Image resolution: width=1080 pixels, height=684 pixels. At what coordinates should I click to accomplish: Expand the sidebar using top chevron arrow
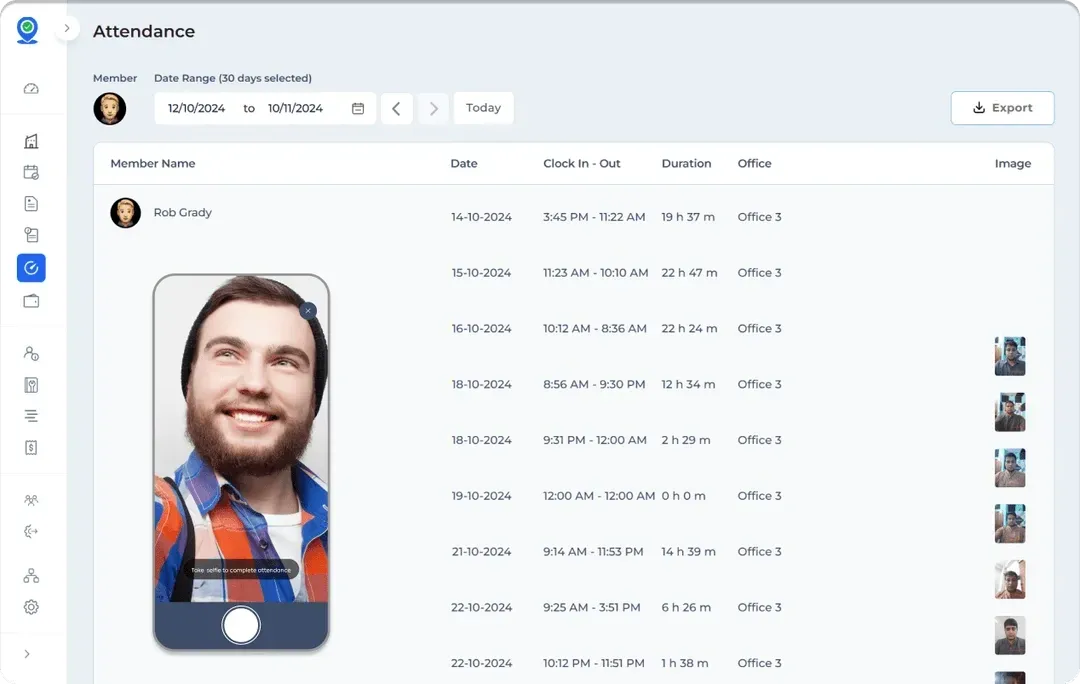click(x=67, y=29)
